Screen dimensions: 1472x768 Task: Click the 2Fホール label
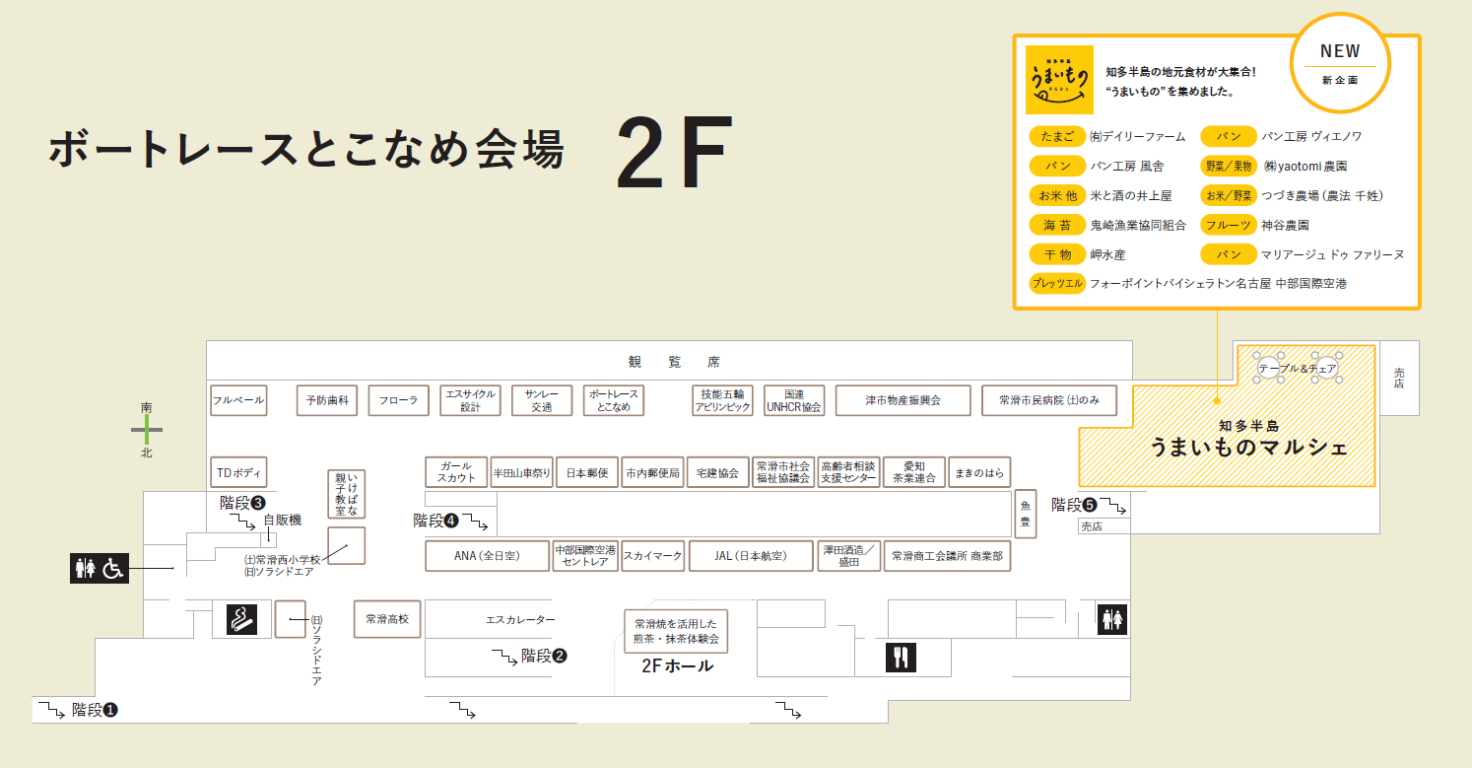coord(677,666)
